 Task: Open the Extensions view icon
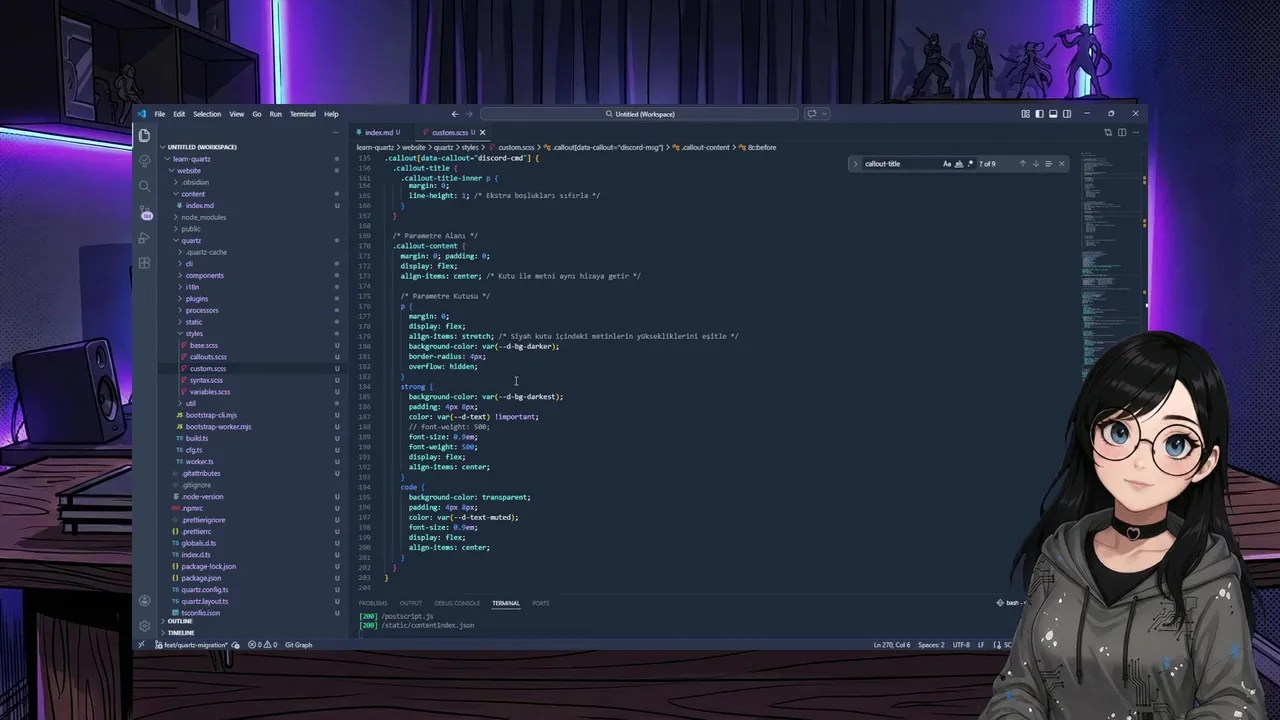[x=145, y=263]
